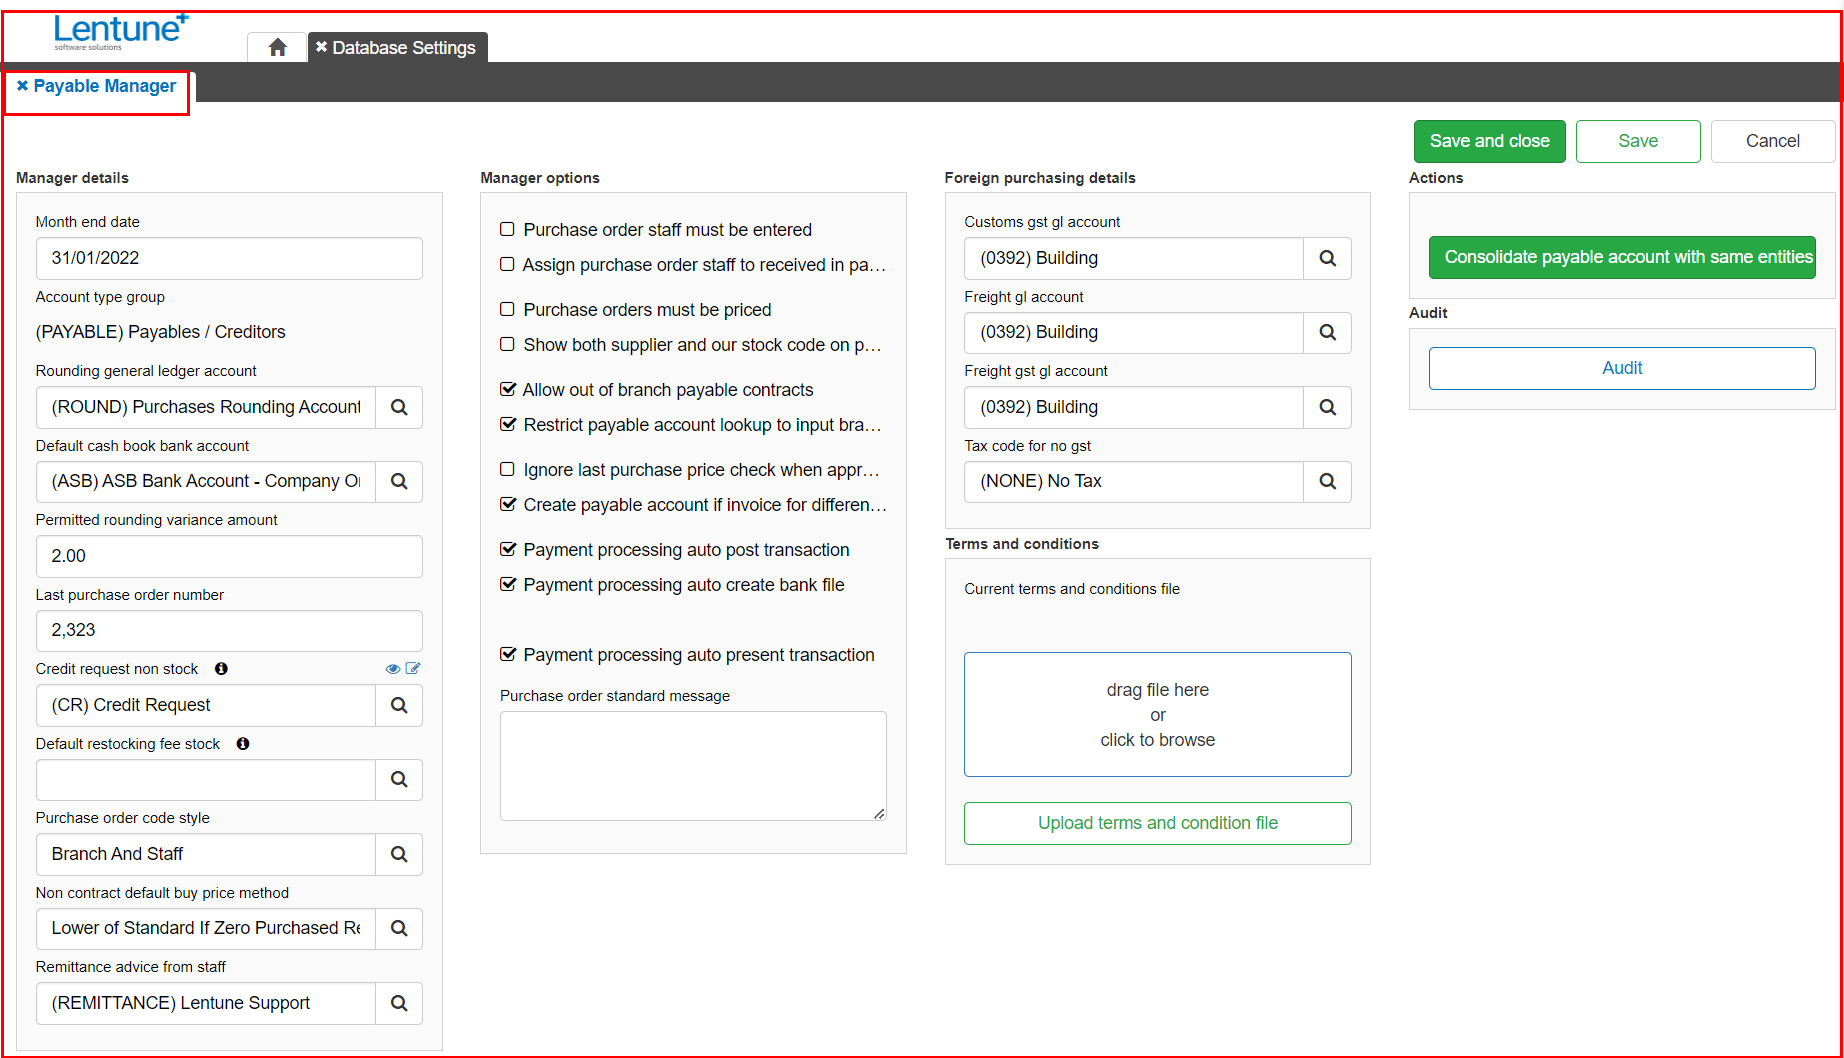Click the home tab icon
Image resolution: width=1844 pixels, height=1058 pixels.
(x=276, y=46)
